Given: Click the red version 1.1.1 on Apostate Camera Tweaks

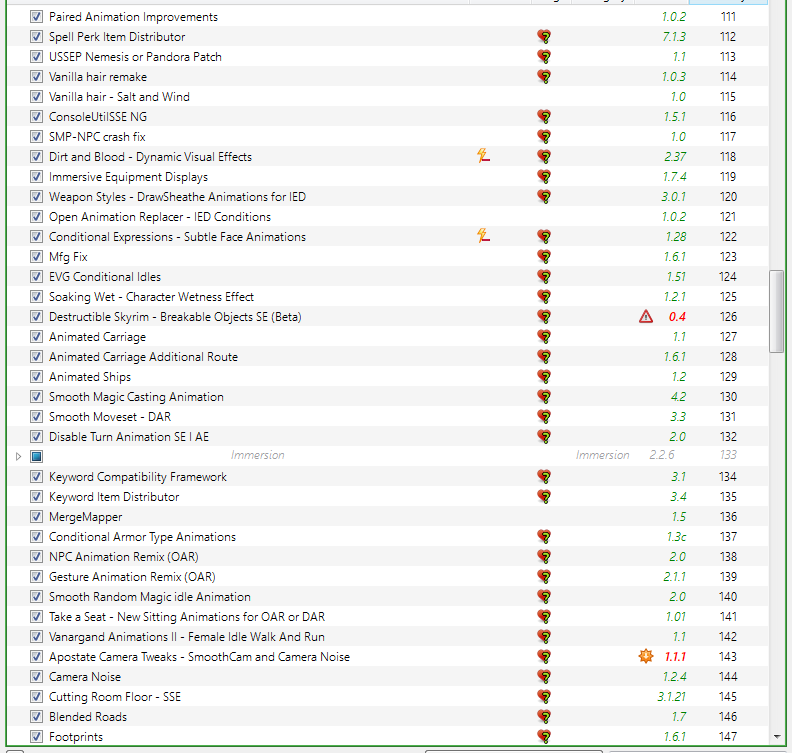Looking at the screenshot, I should point(675,657).
